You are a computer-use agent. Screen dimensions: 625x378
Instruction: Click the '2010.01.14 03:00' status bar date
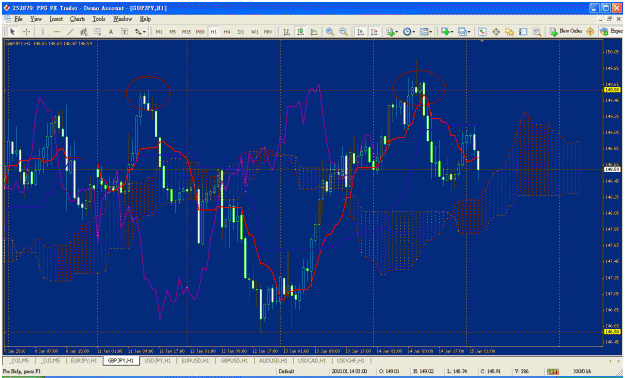350,372
